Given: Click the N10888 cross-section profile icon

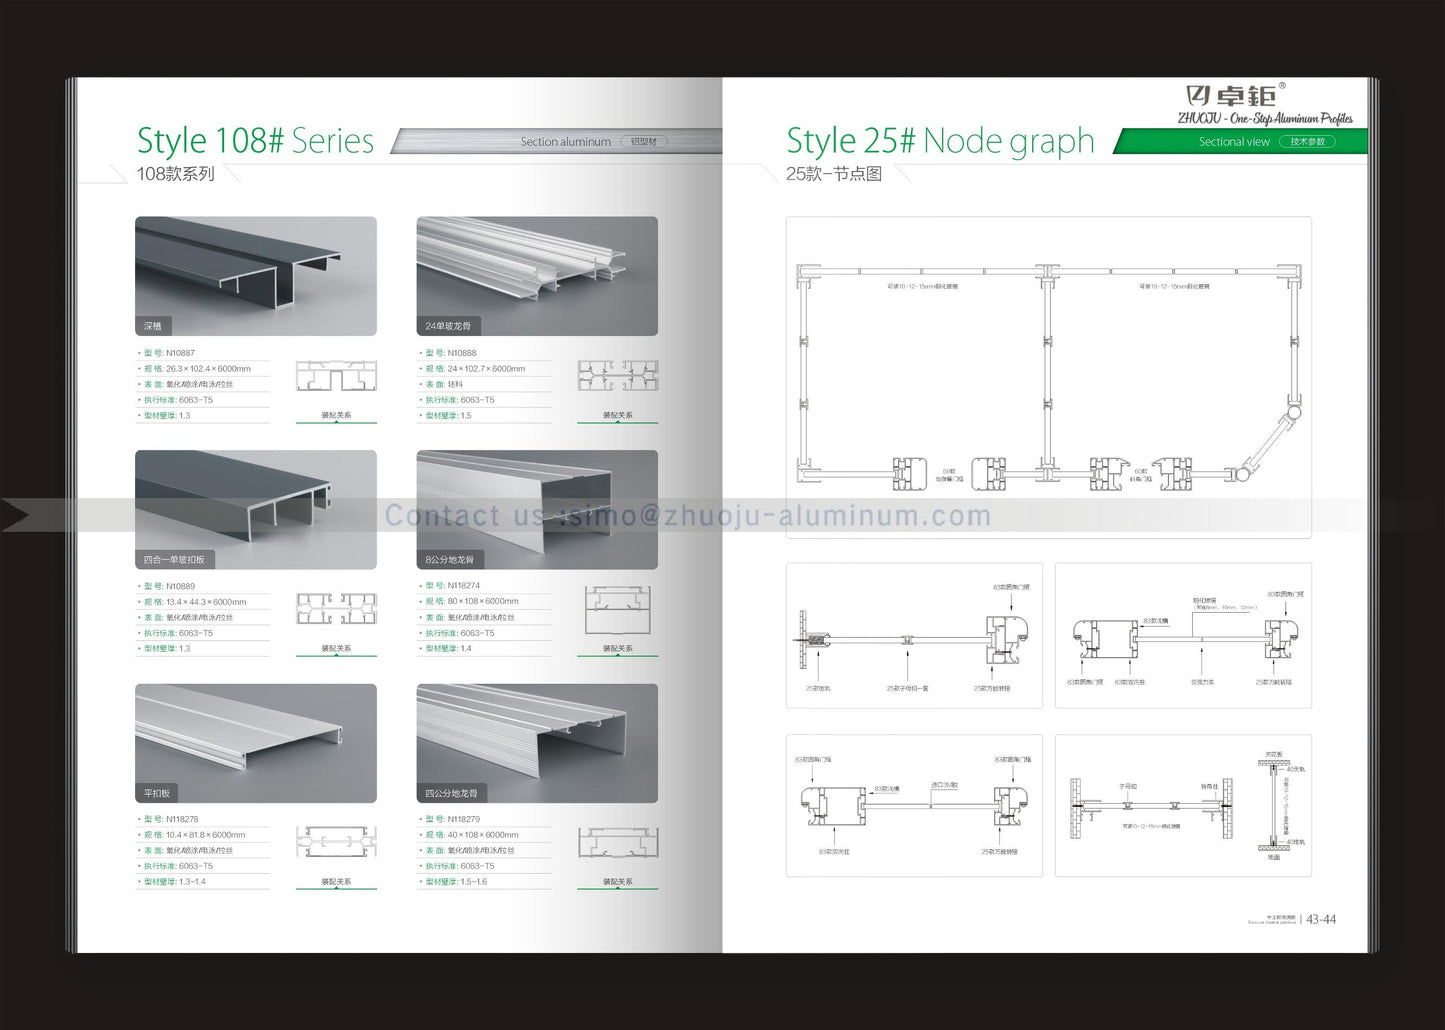Looking at the screenshot, I should coord(617,376).
